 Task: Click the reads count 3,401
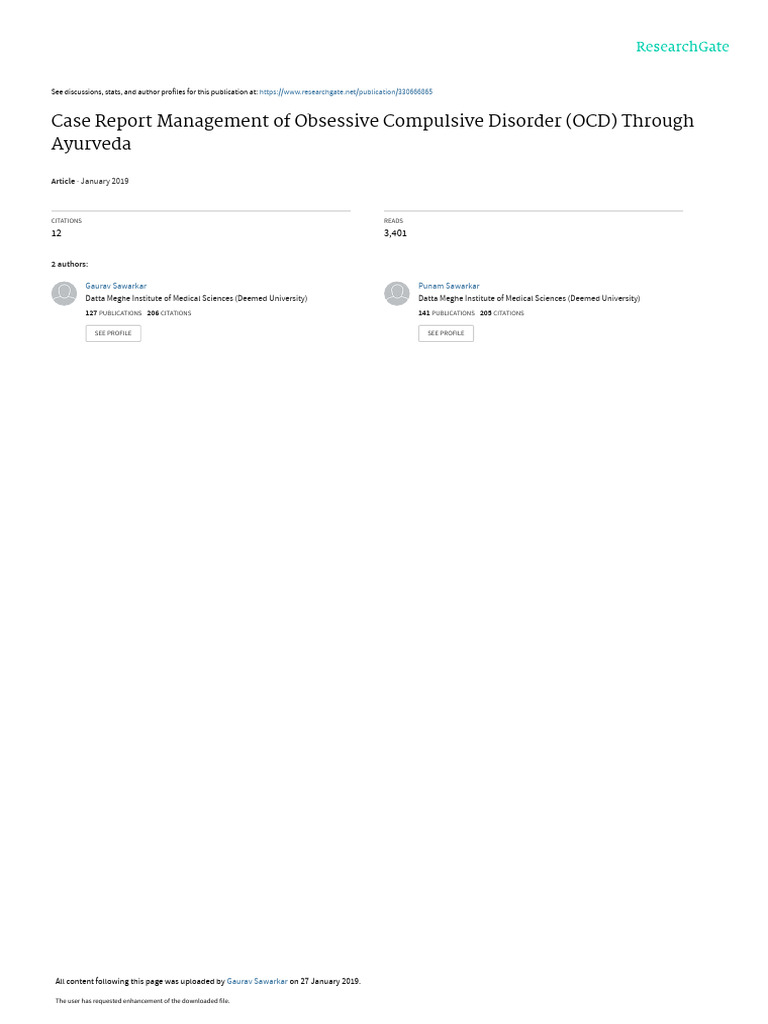[x=395, y=233]
